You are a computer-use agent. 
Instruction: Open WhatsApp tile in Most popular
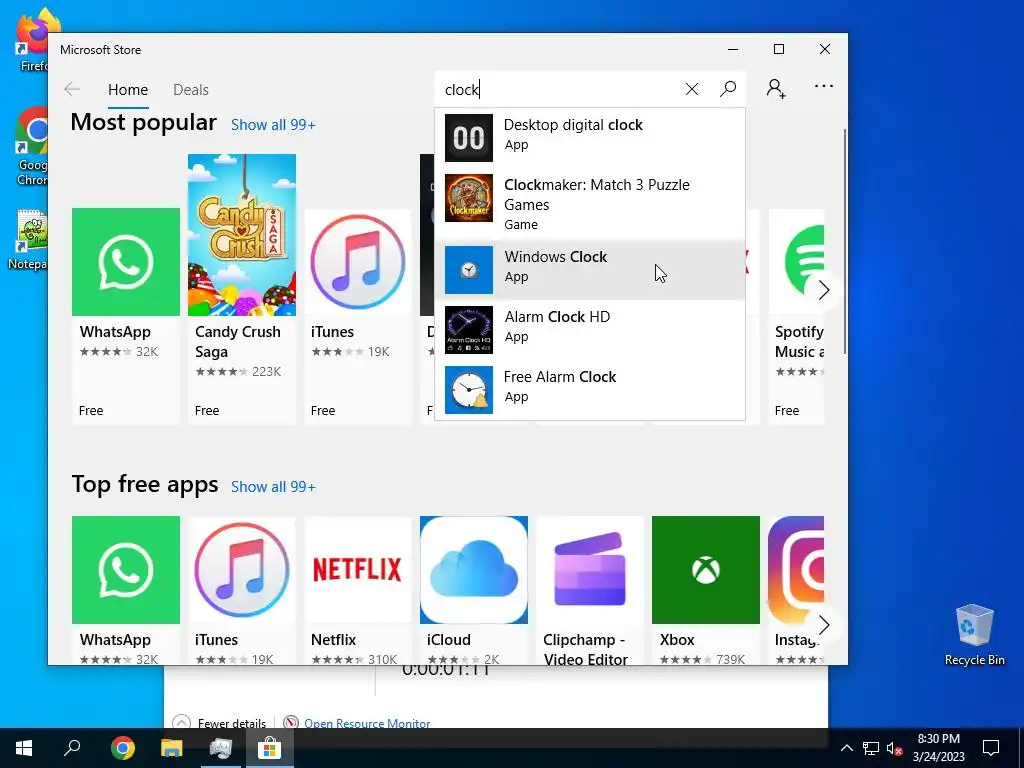125,316
